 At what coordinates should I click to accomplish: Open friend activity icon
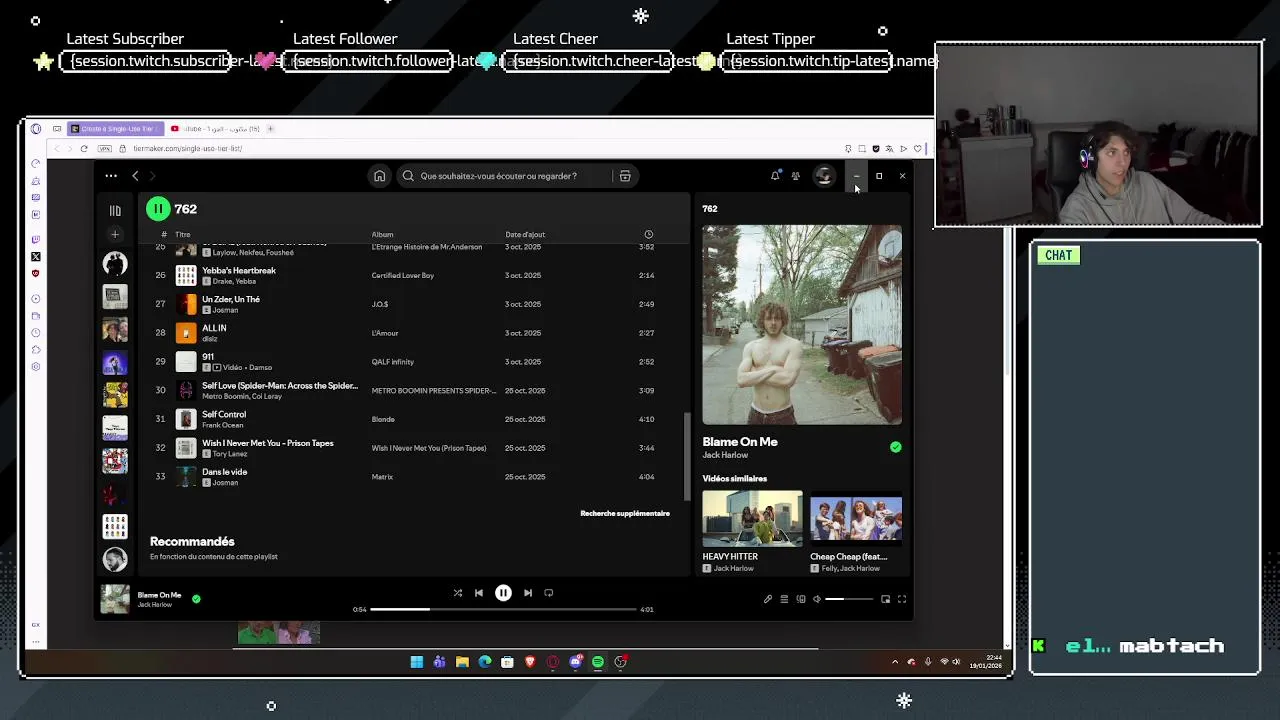tap(796, 176)
